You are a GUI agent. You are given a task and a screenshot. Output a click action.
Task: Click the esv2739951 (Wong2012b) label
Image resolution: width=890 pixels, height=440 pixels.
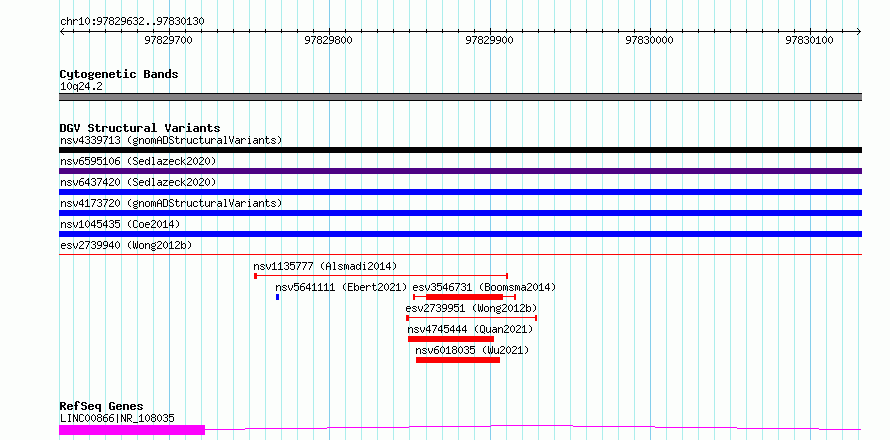(x=471, y=308)
